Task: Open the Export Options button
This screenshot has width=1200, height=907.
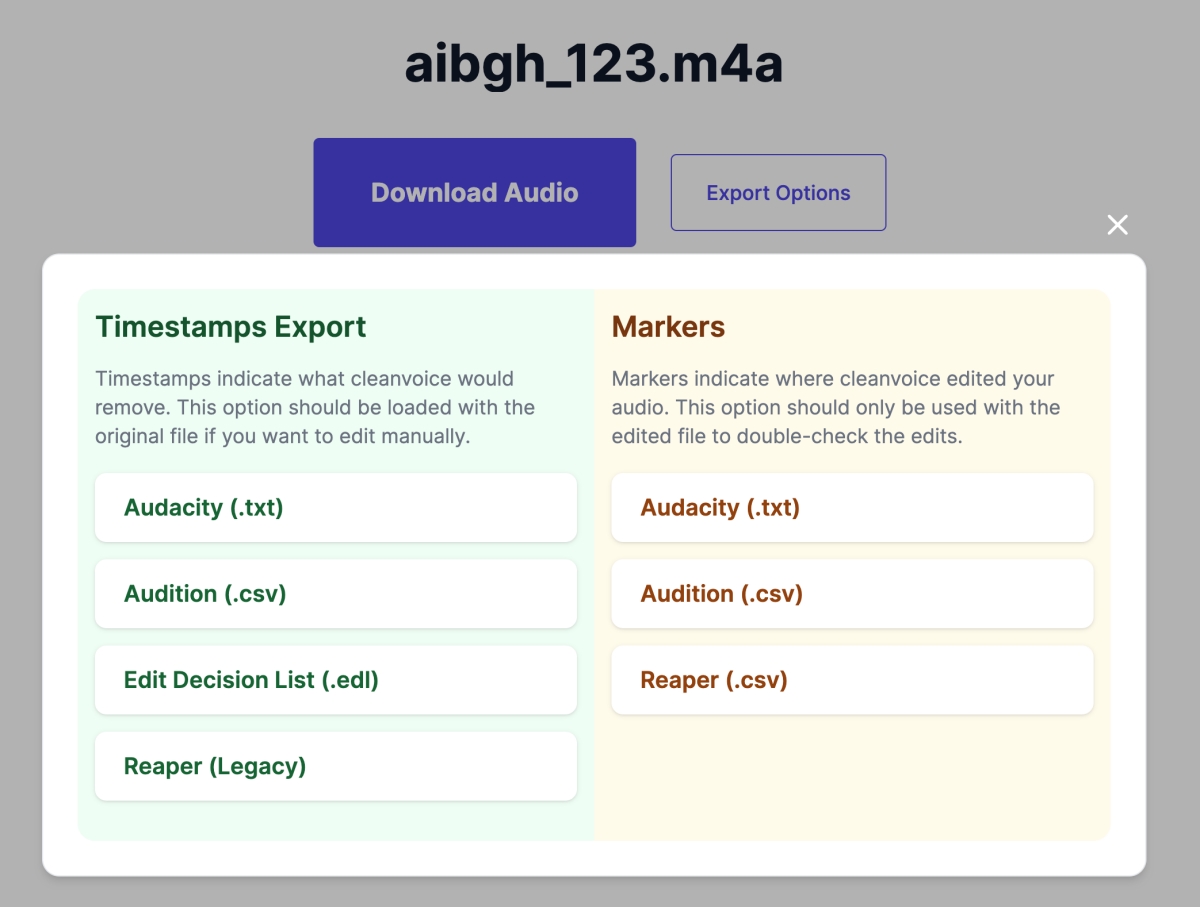Action: click(778, 192)
